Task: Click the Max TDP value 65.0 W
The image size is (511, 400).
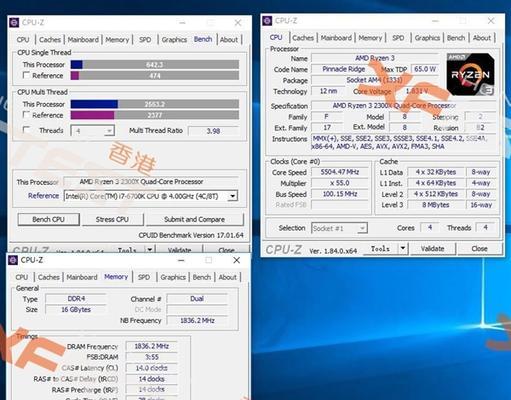Action: click(x=425, y=69)
